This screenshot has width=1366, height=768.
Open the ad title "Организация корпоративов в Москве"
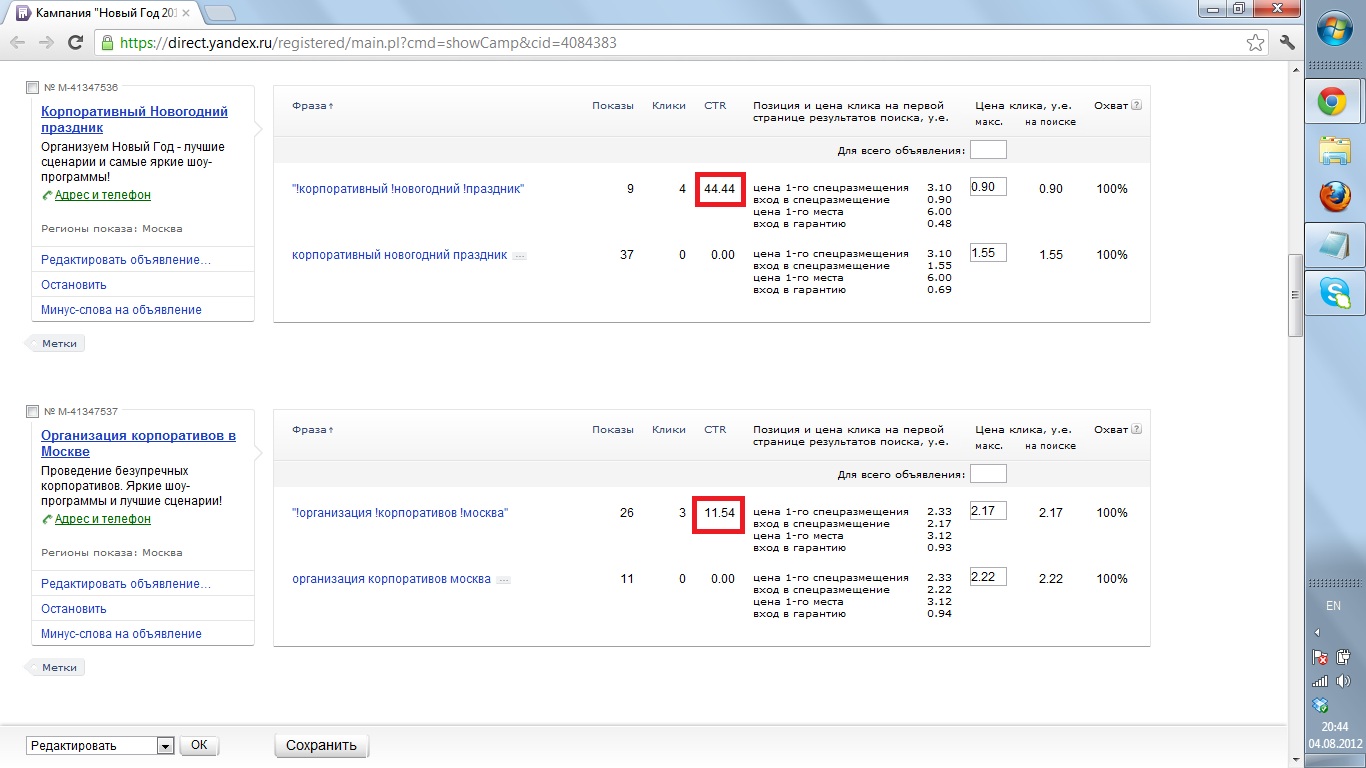point(138,444)
